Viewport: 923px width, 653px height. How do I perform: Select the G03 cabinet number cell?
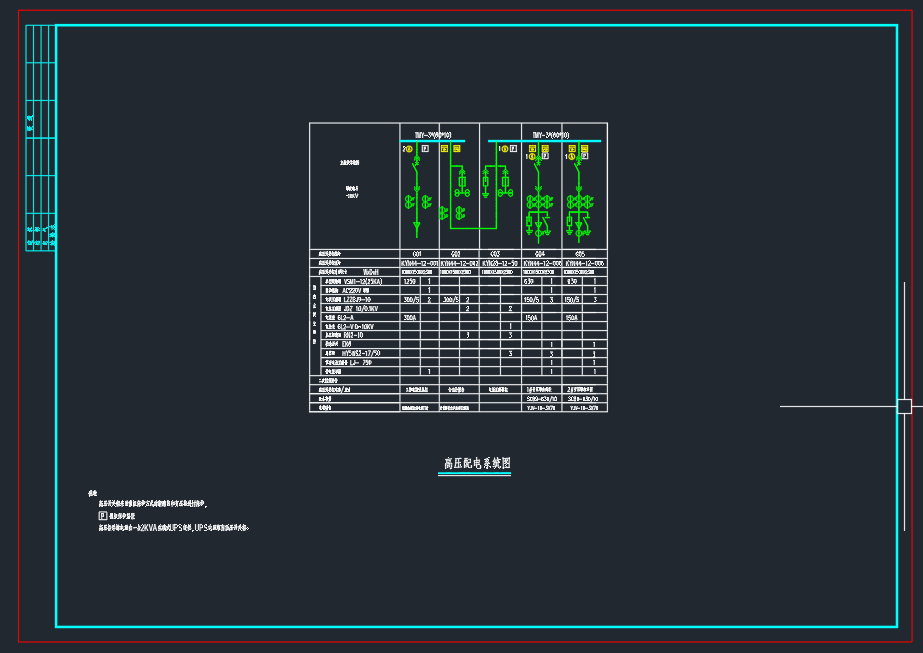coord(497,254)
